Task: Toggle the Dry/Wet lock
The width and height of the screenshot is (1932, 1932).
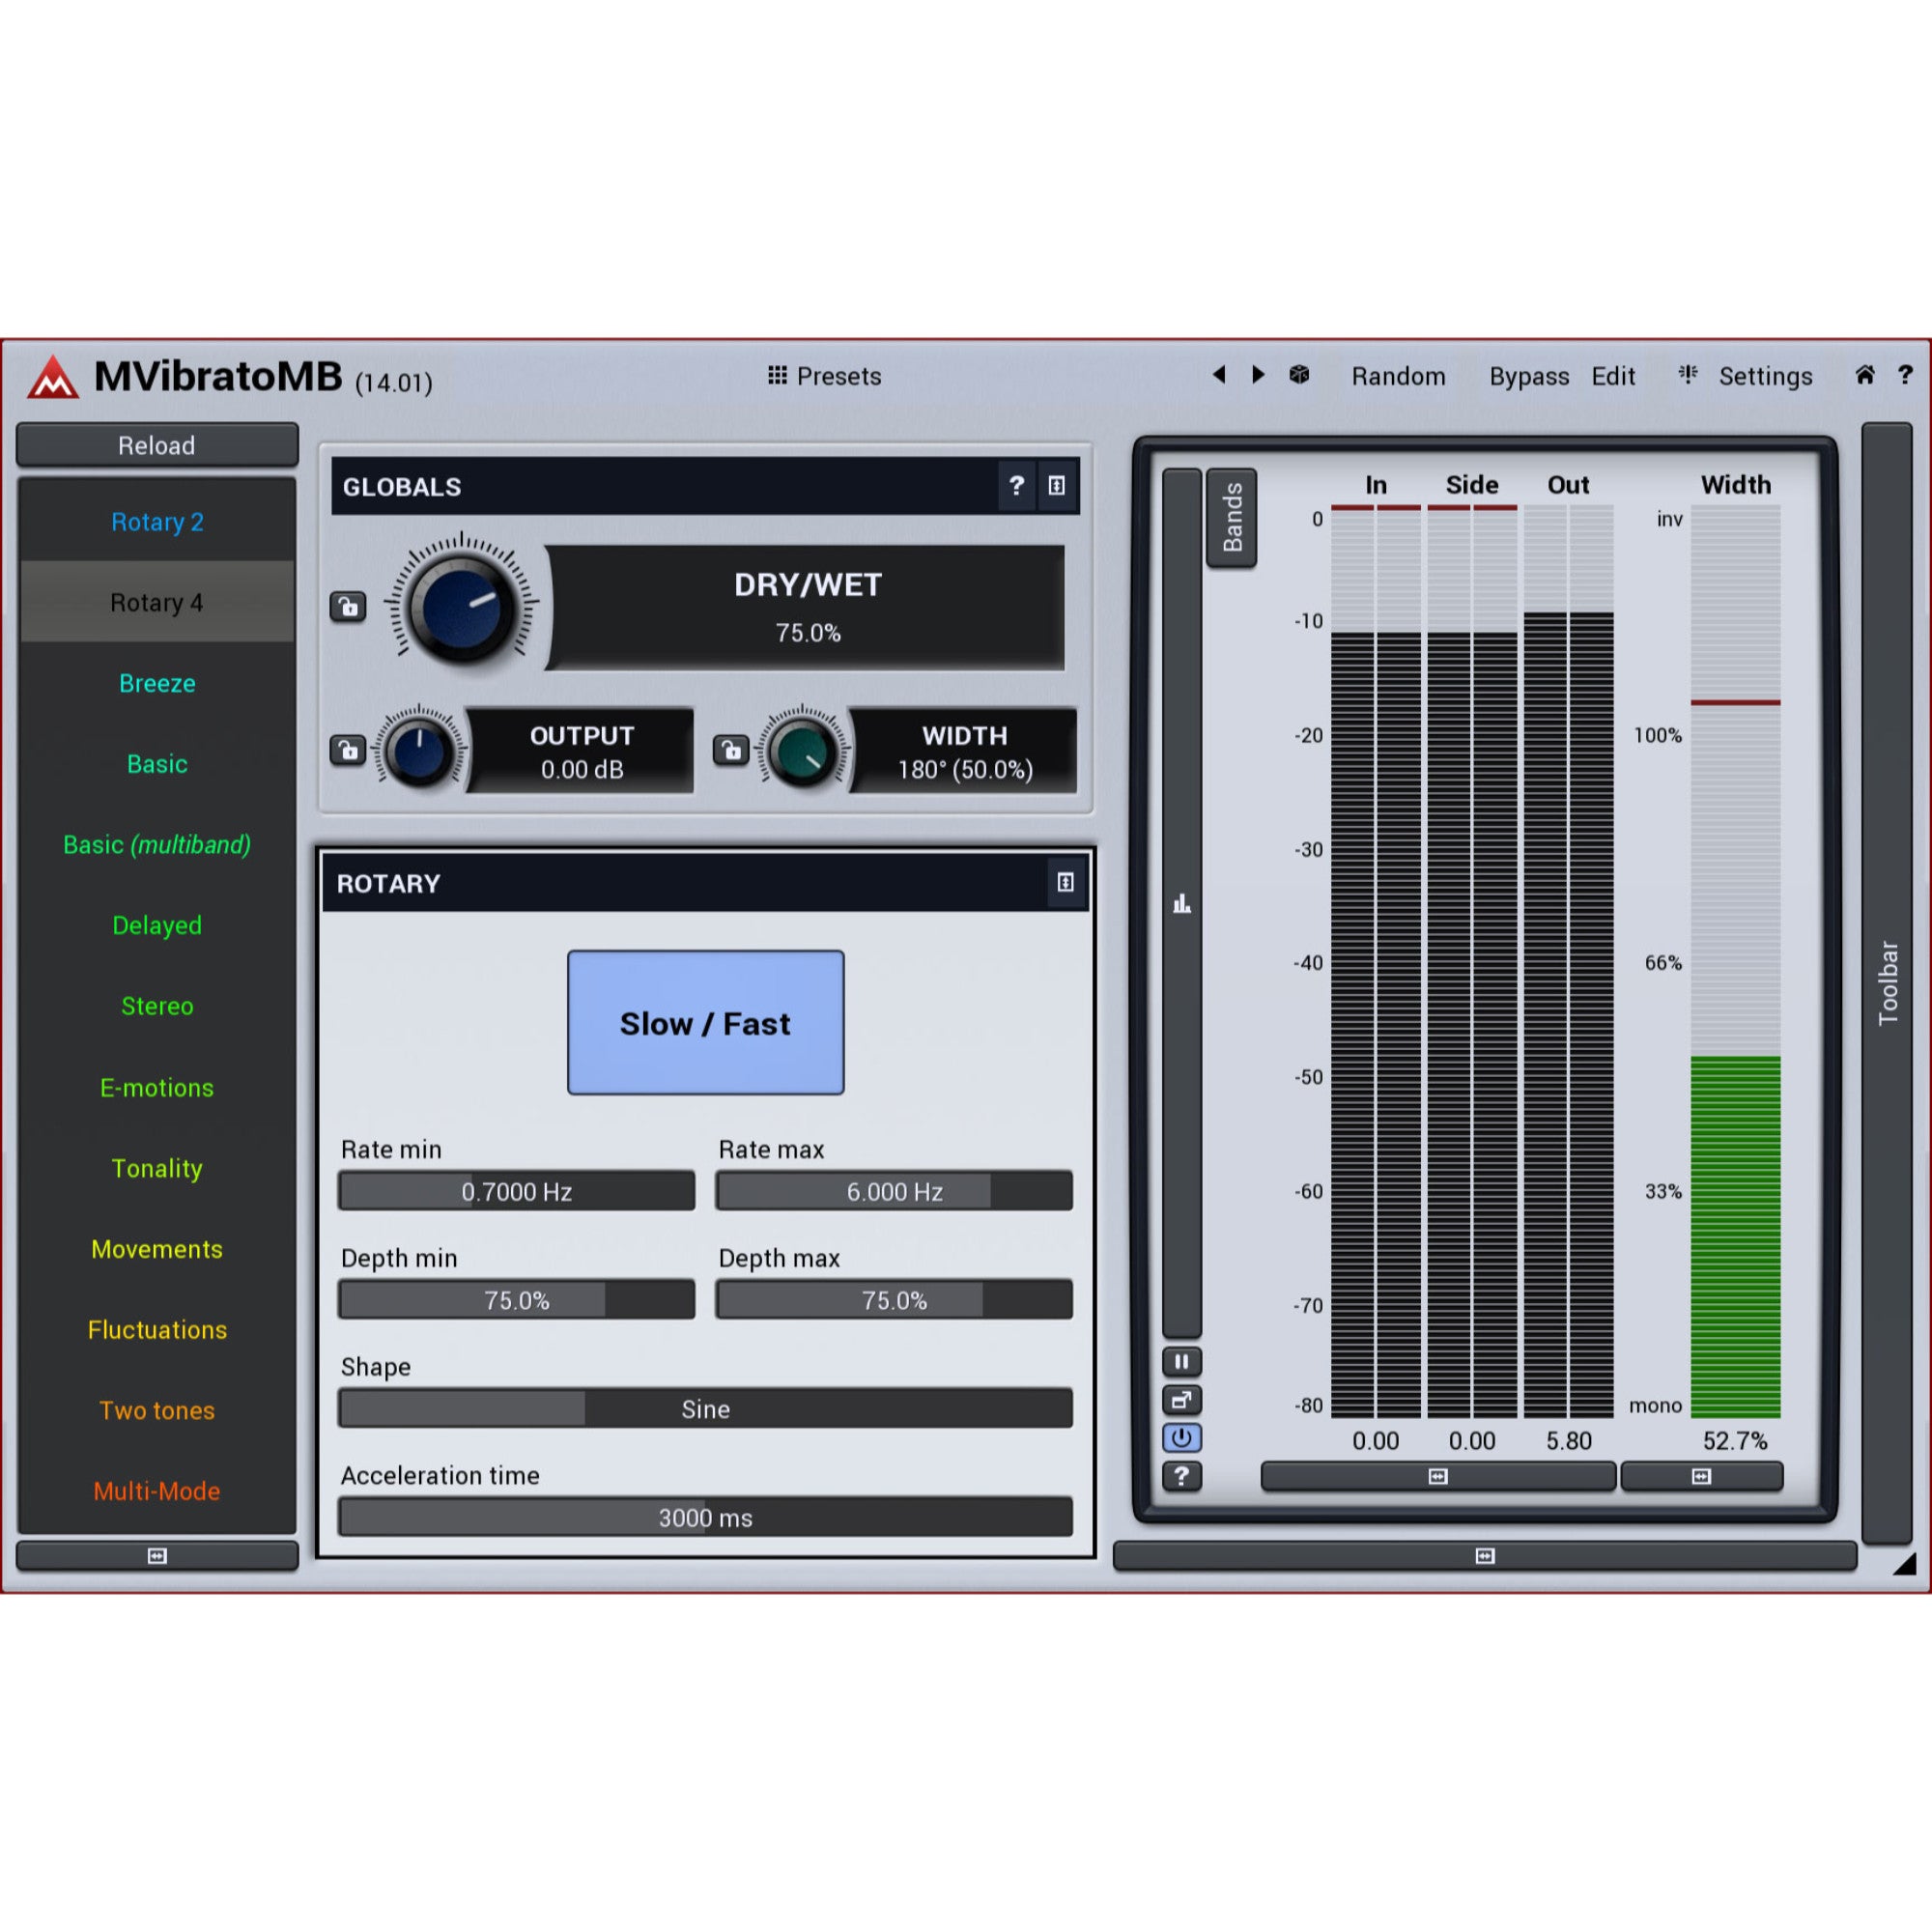Action: coord(348,606)
